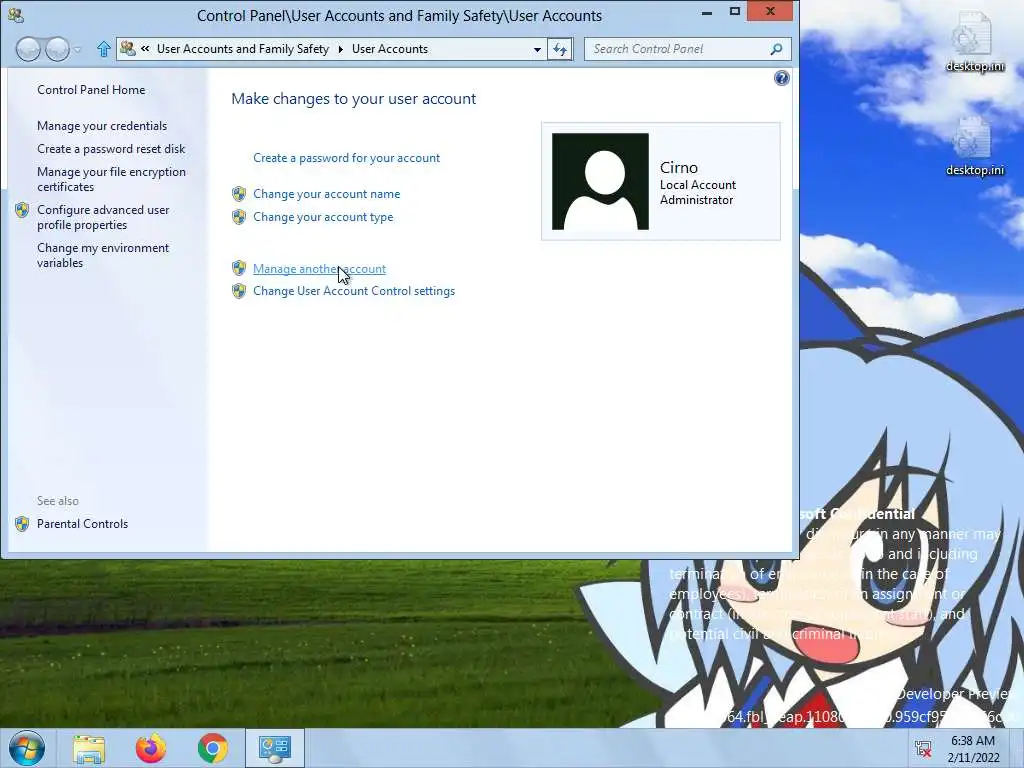Select Create a password for your account
The width and height of the screenshot is (1024, 768).
[346, 158]
